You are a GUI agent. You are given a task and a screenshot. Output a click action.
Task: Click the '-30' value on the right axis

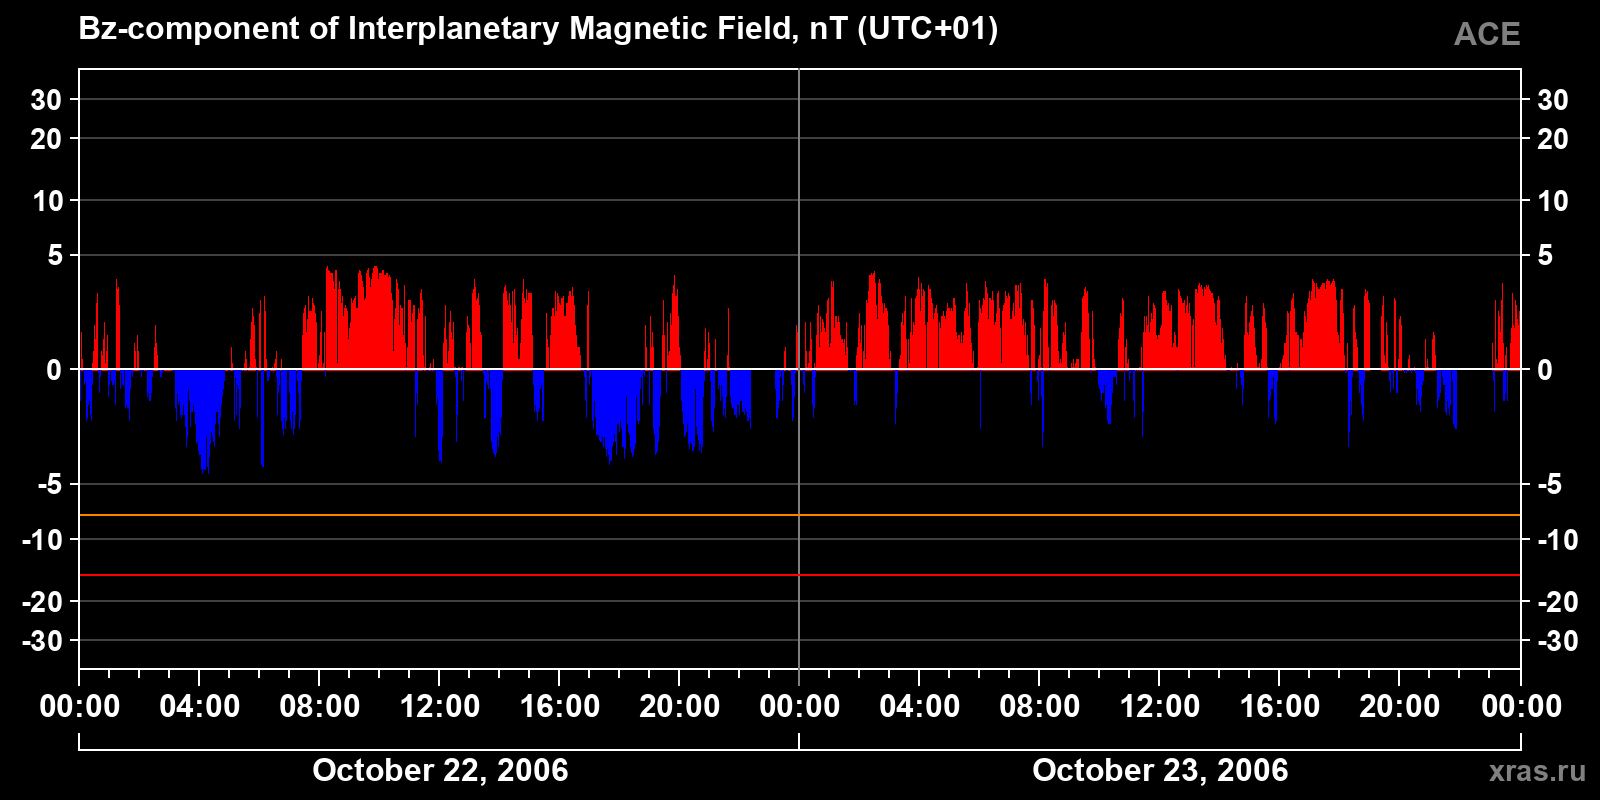(x=1557, y=641)
